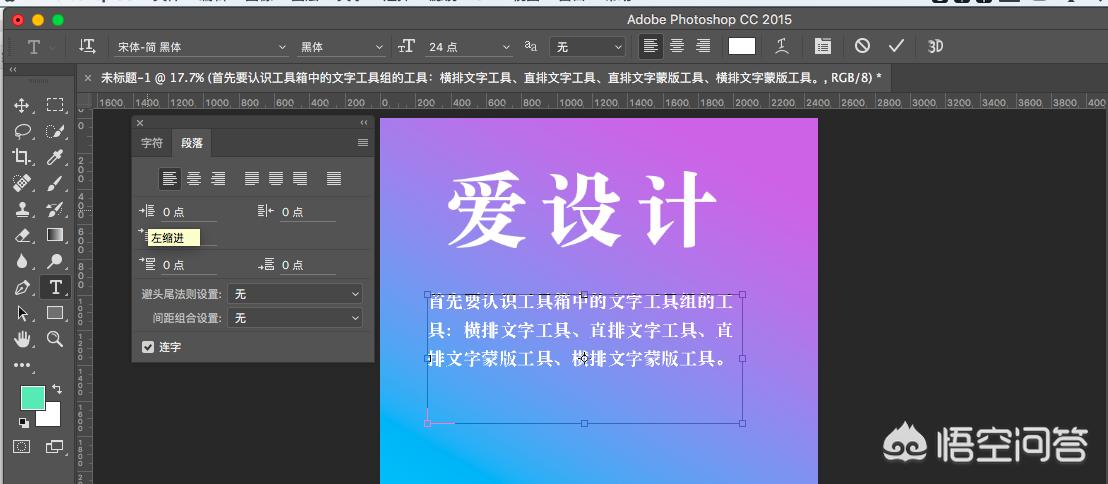Select the Brush tool

pos(55,184)
